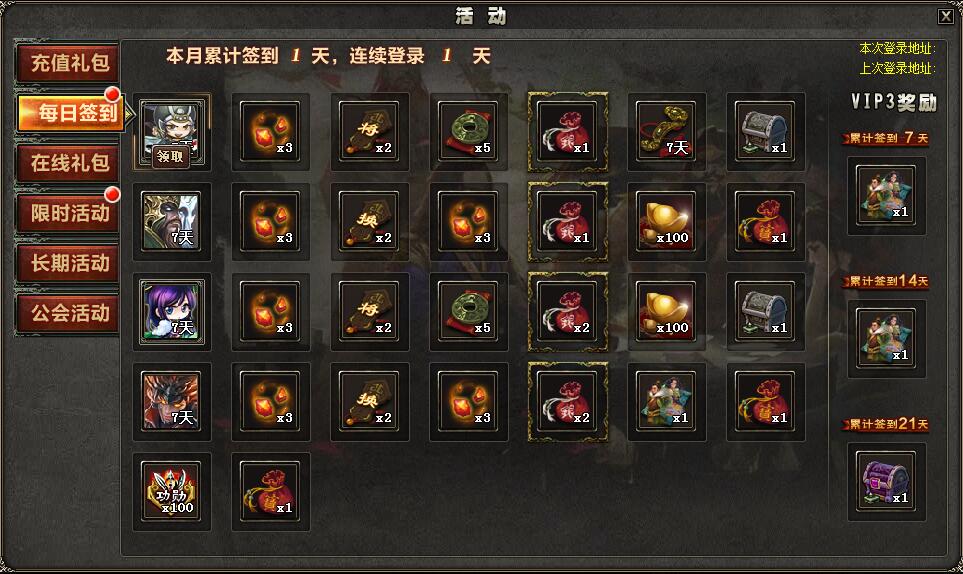Select the gold ingot x100 in second row
Screen dimensions: 963x574
click(666, 222)
